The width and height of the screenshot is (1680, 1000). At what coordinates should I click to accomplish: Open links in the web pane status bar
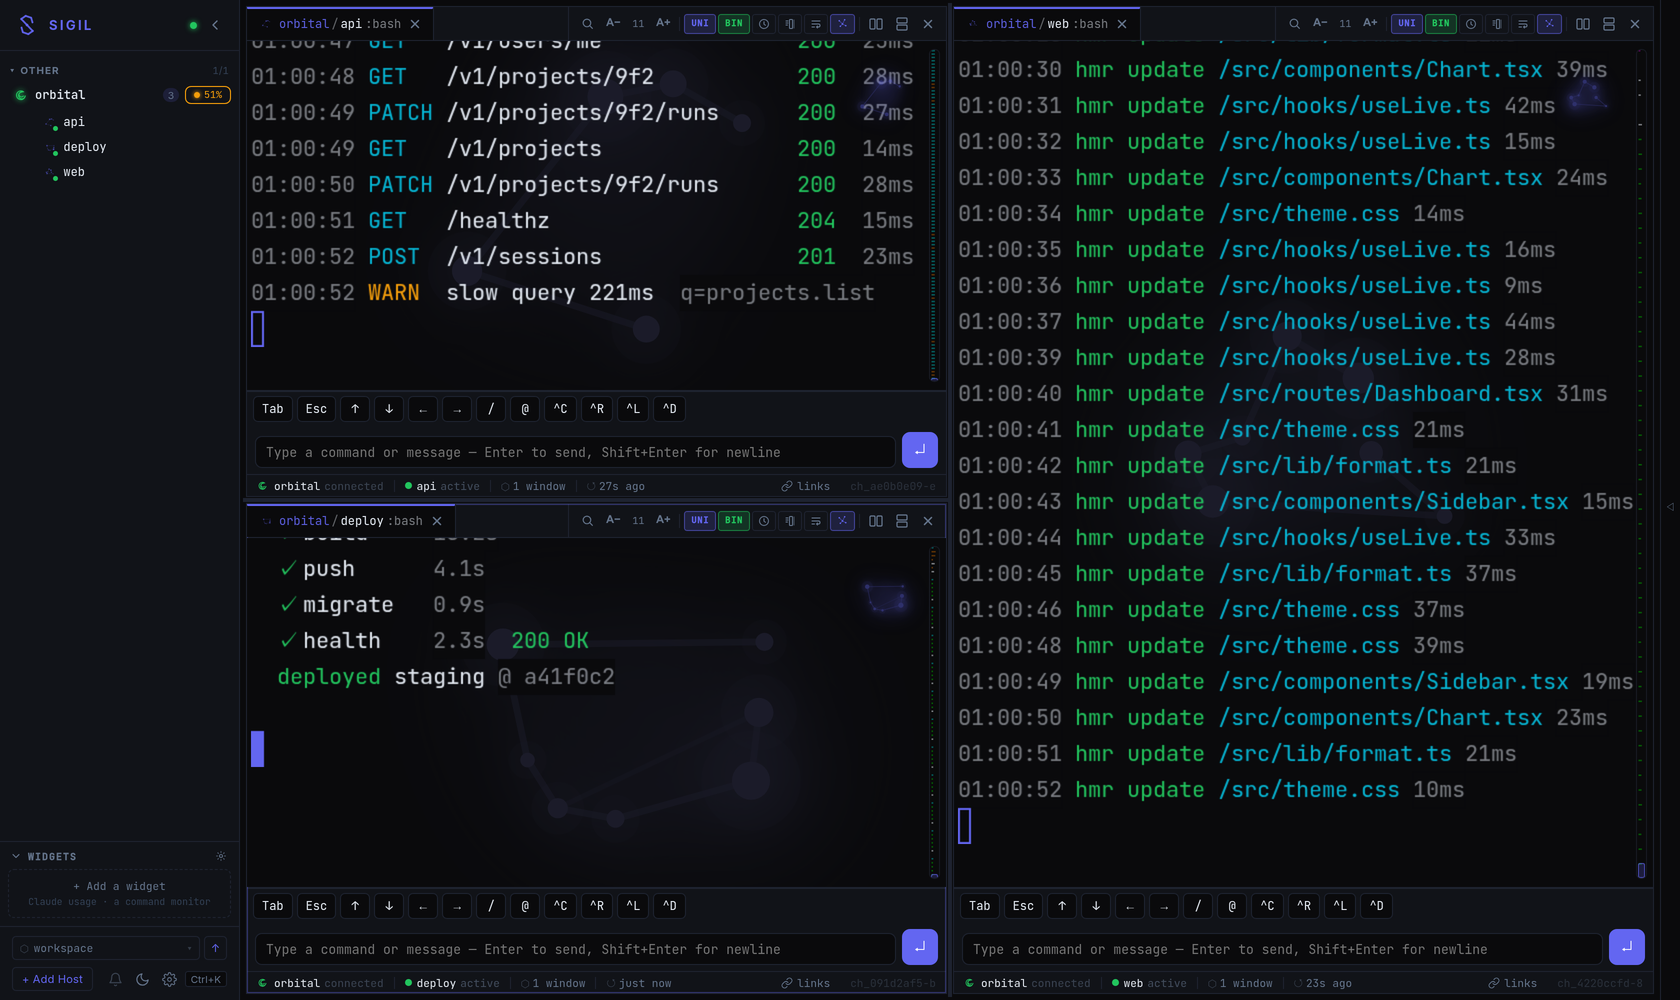pyautogui.click(x=1513, y=984)
